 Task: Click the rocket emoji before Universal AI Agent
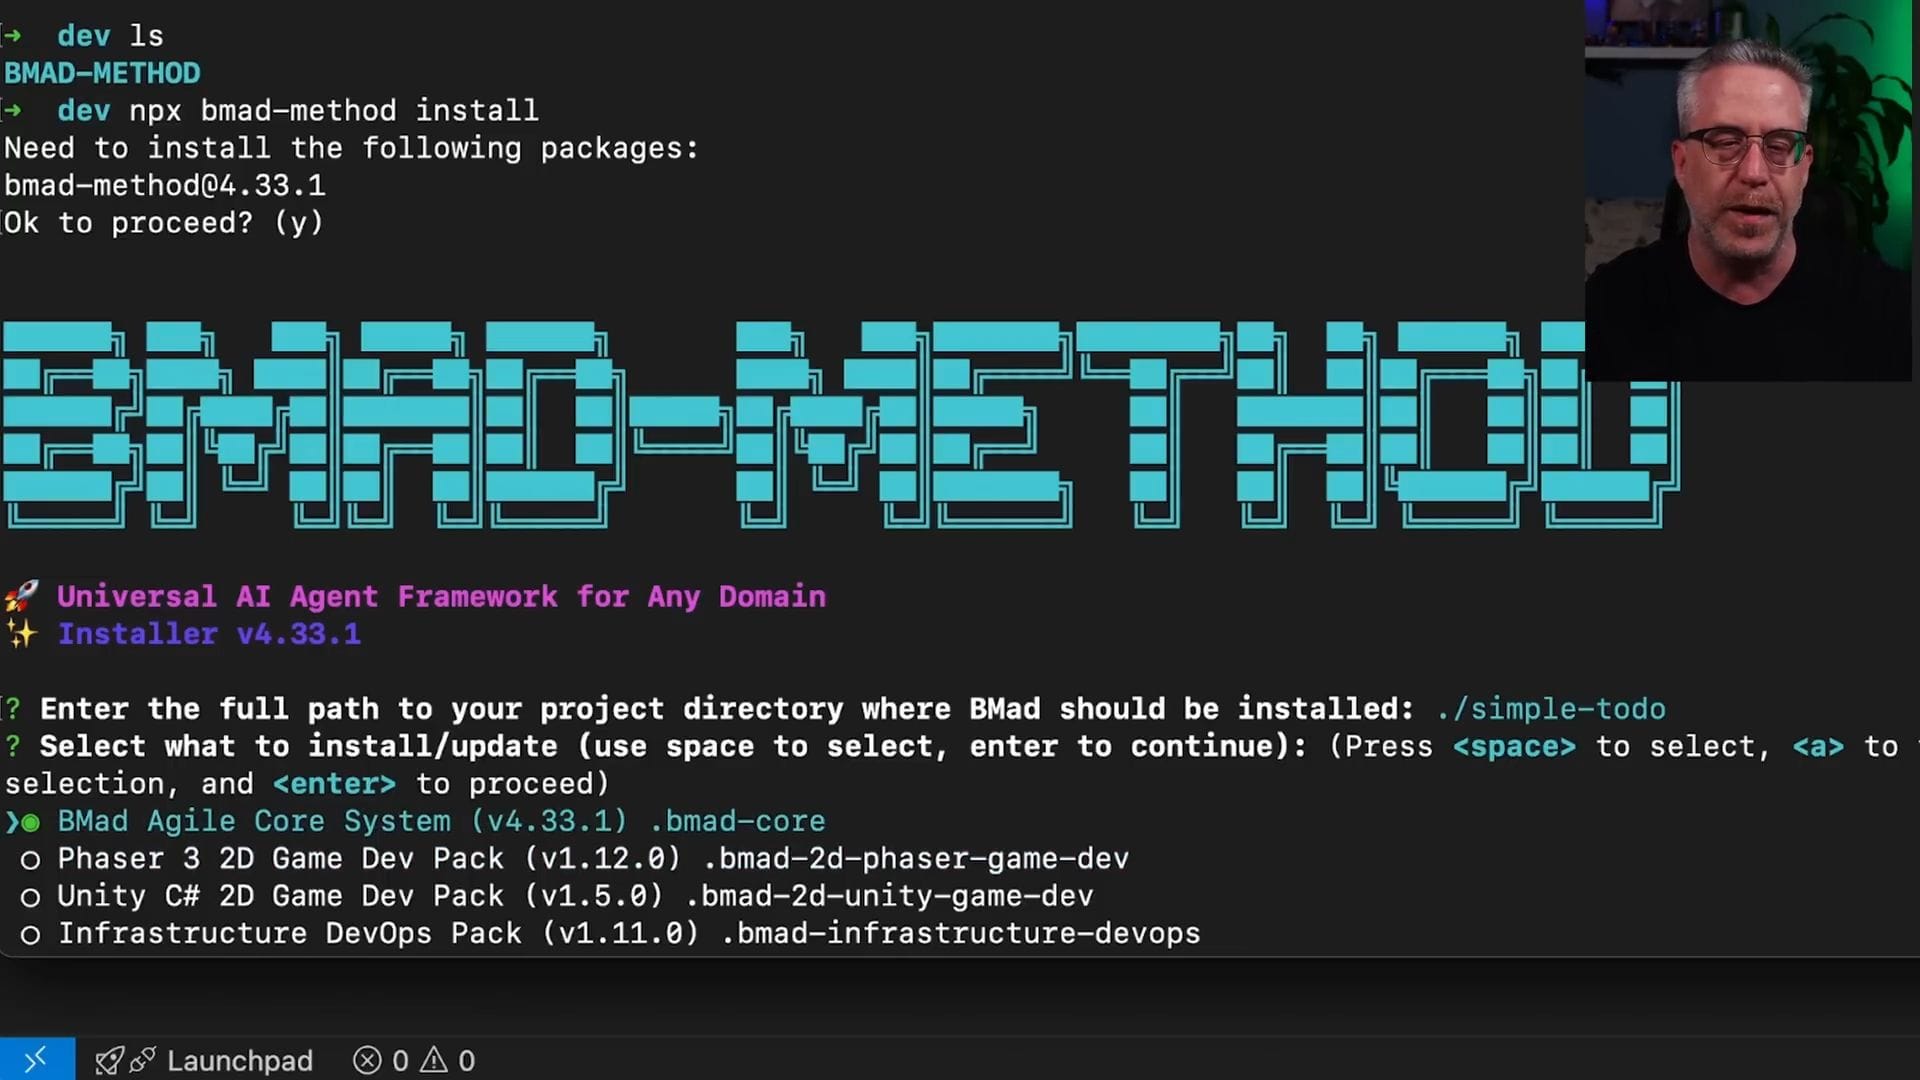pos(21,596)
